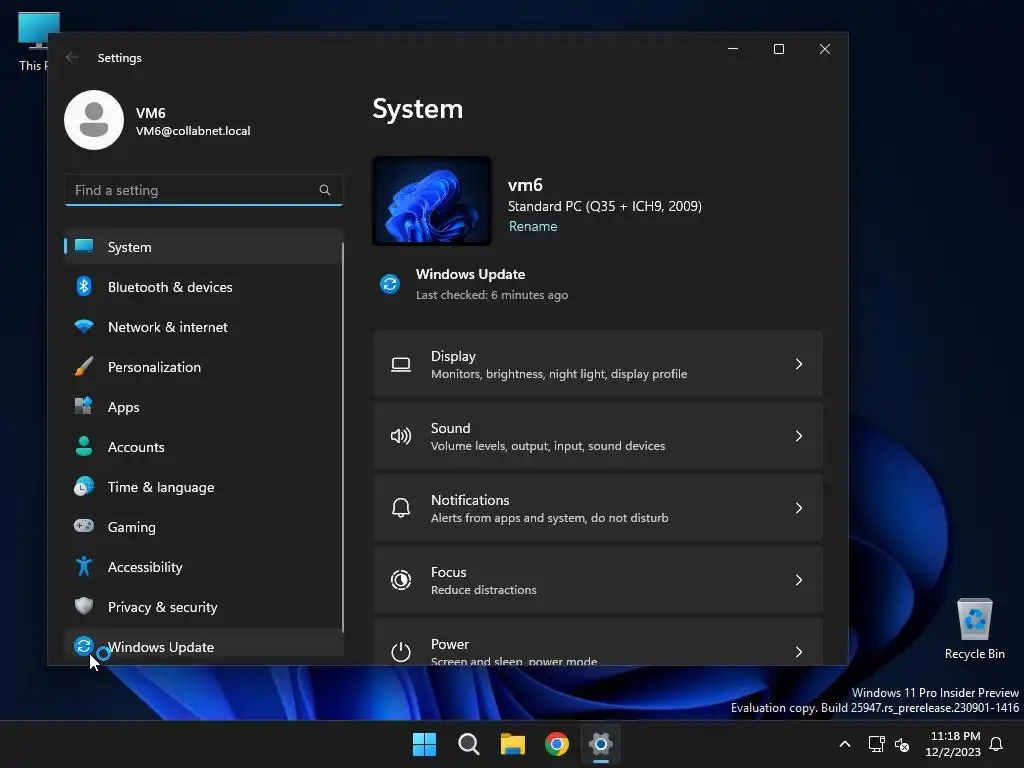Open Gaming in the navigation list
This screenshot has height=768, width=1024.
(204, 526)
